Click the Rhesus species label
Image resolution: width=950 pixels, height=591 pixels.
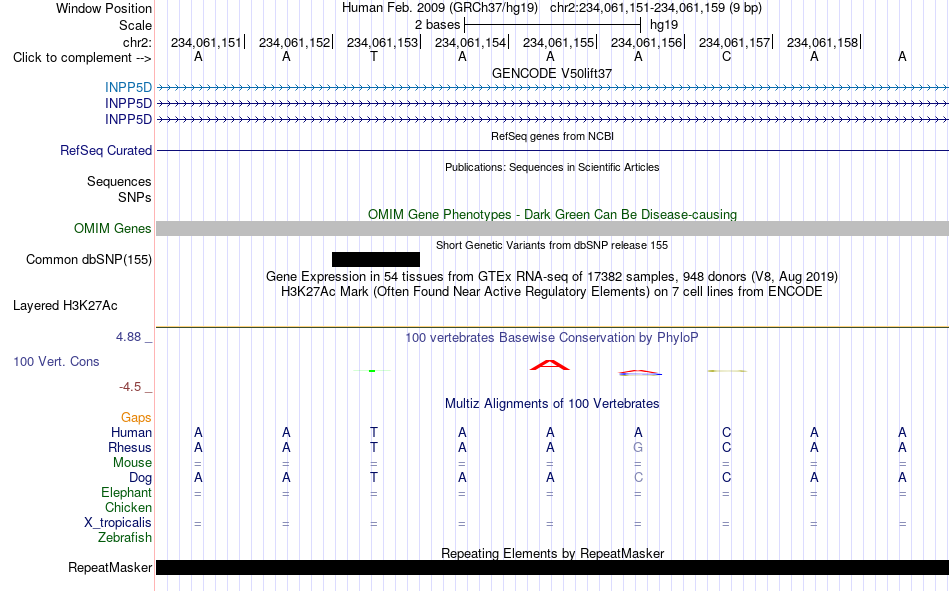pyautogui.click(x=130, y=447)
